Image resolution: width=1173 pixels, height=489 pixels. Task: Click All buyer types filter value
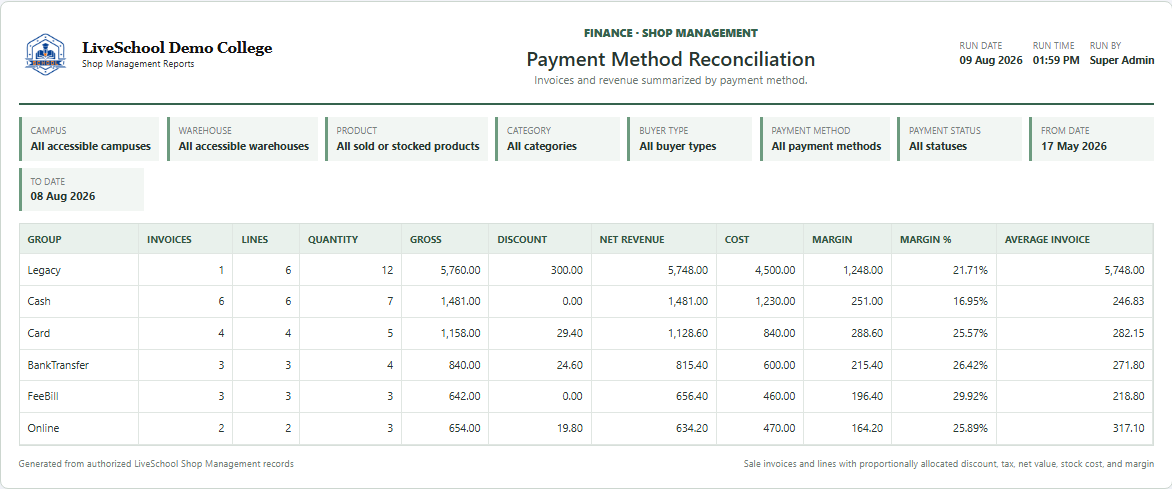[677, 147]
